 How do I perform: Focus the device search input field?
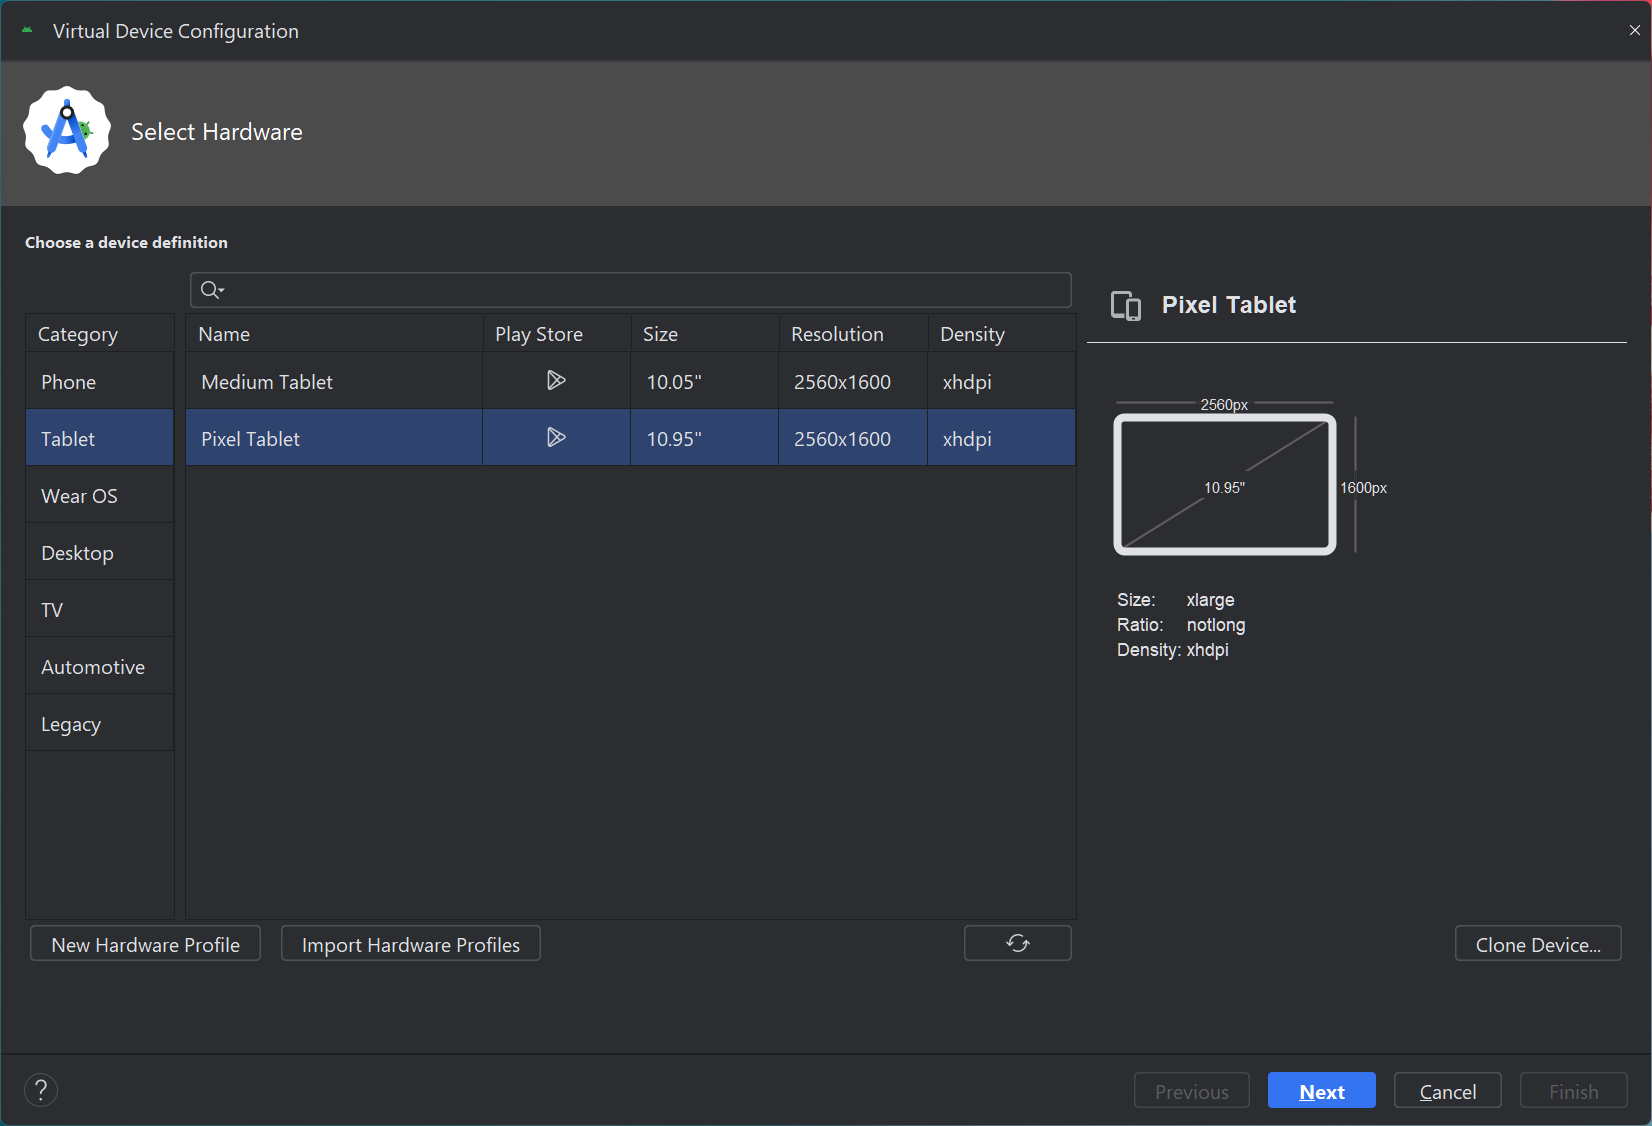click(645, 290)
